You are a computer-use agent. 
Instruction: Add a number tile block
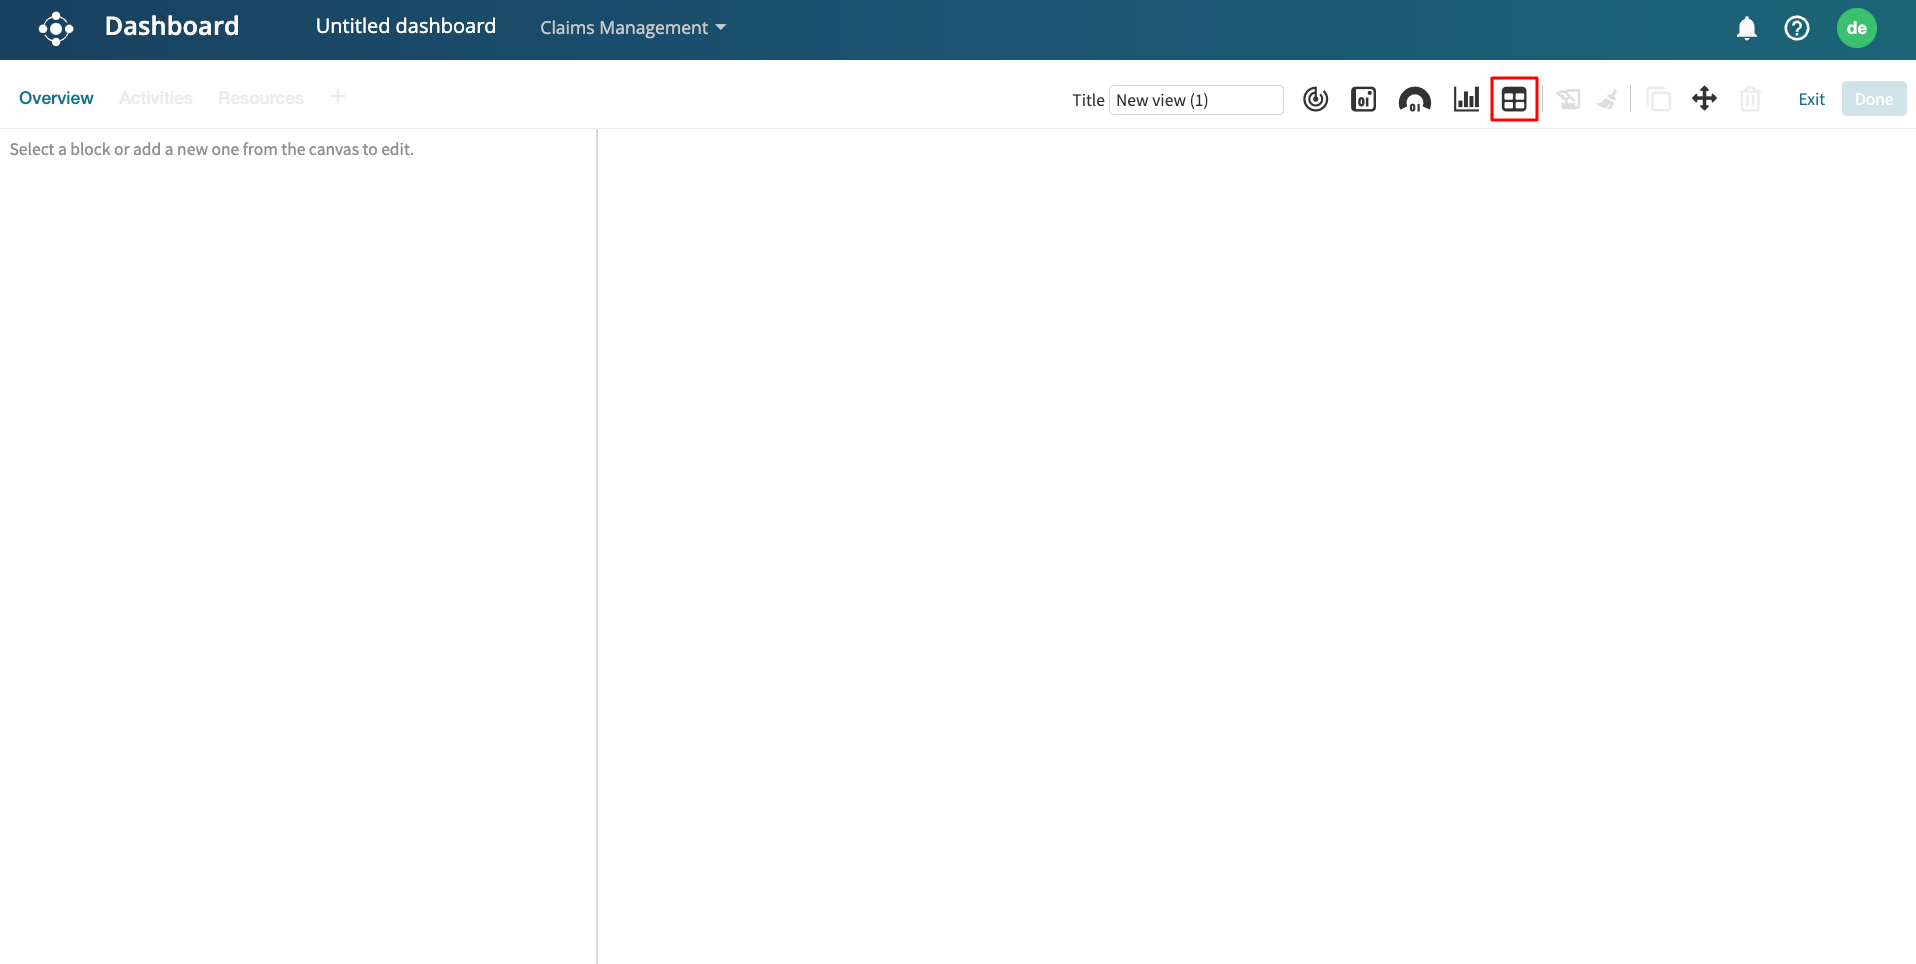click(1363, 99)
